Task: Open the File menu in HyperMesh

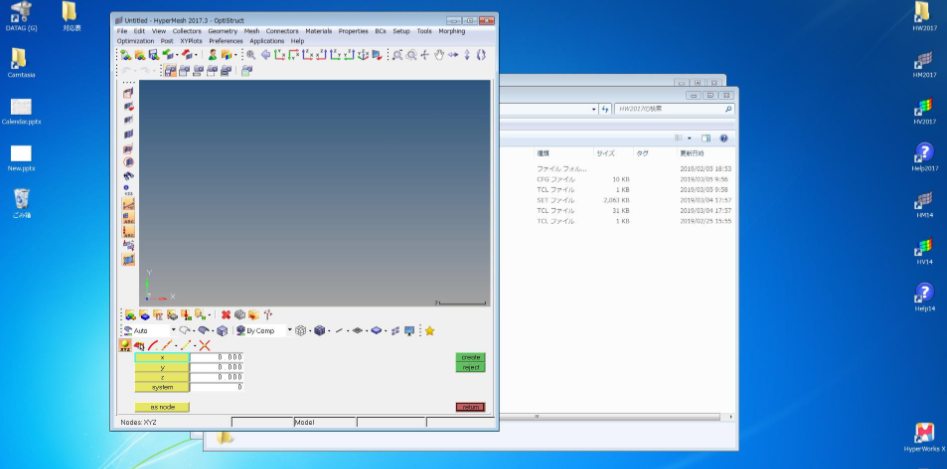Action: coord(122,31)
